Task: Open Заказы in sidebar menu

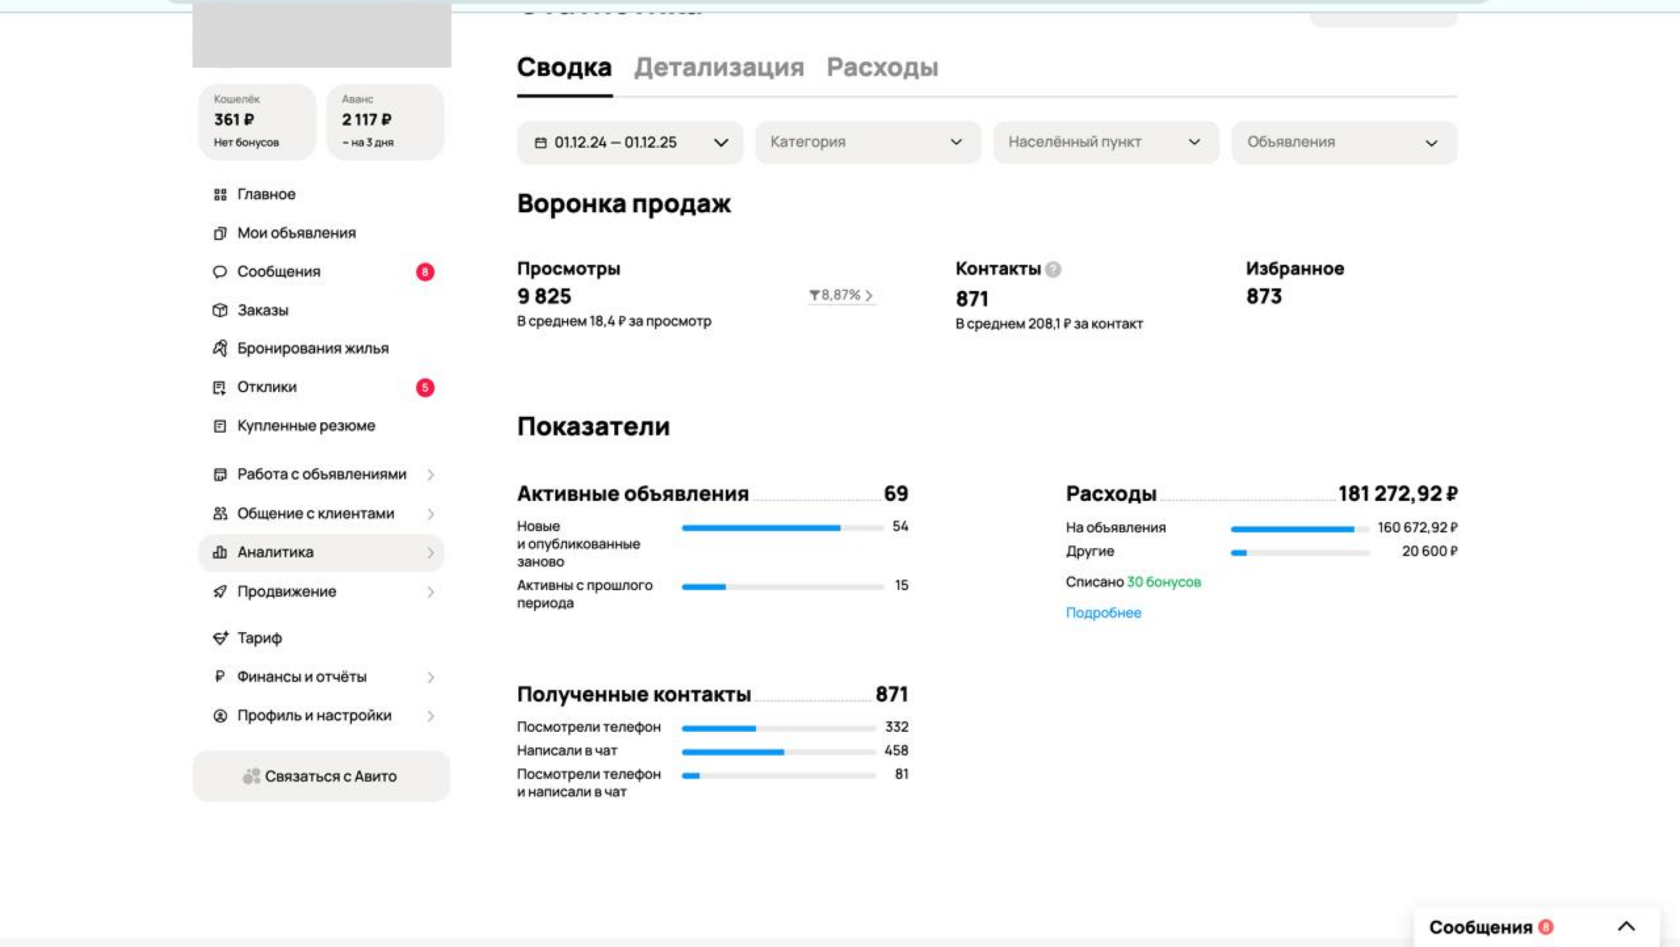Action: point(321,310)
